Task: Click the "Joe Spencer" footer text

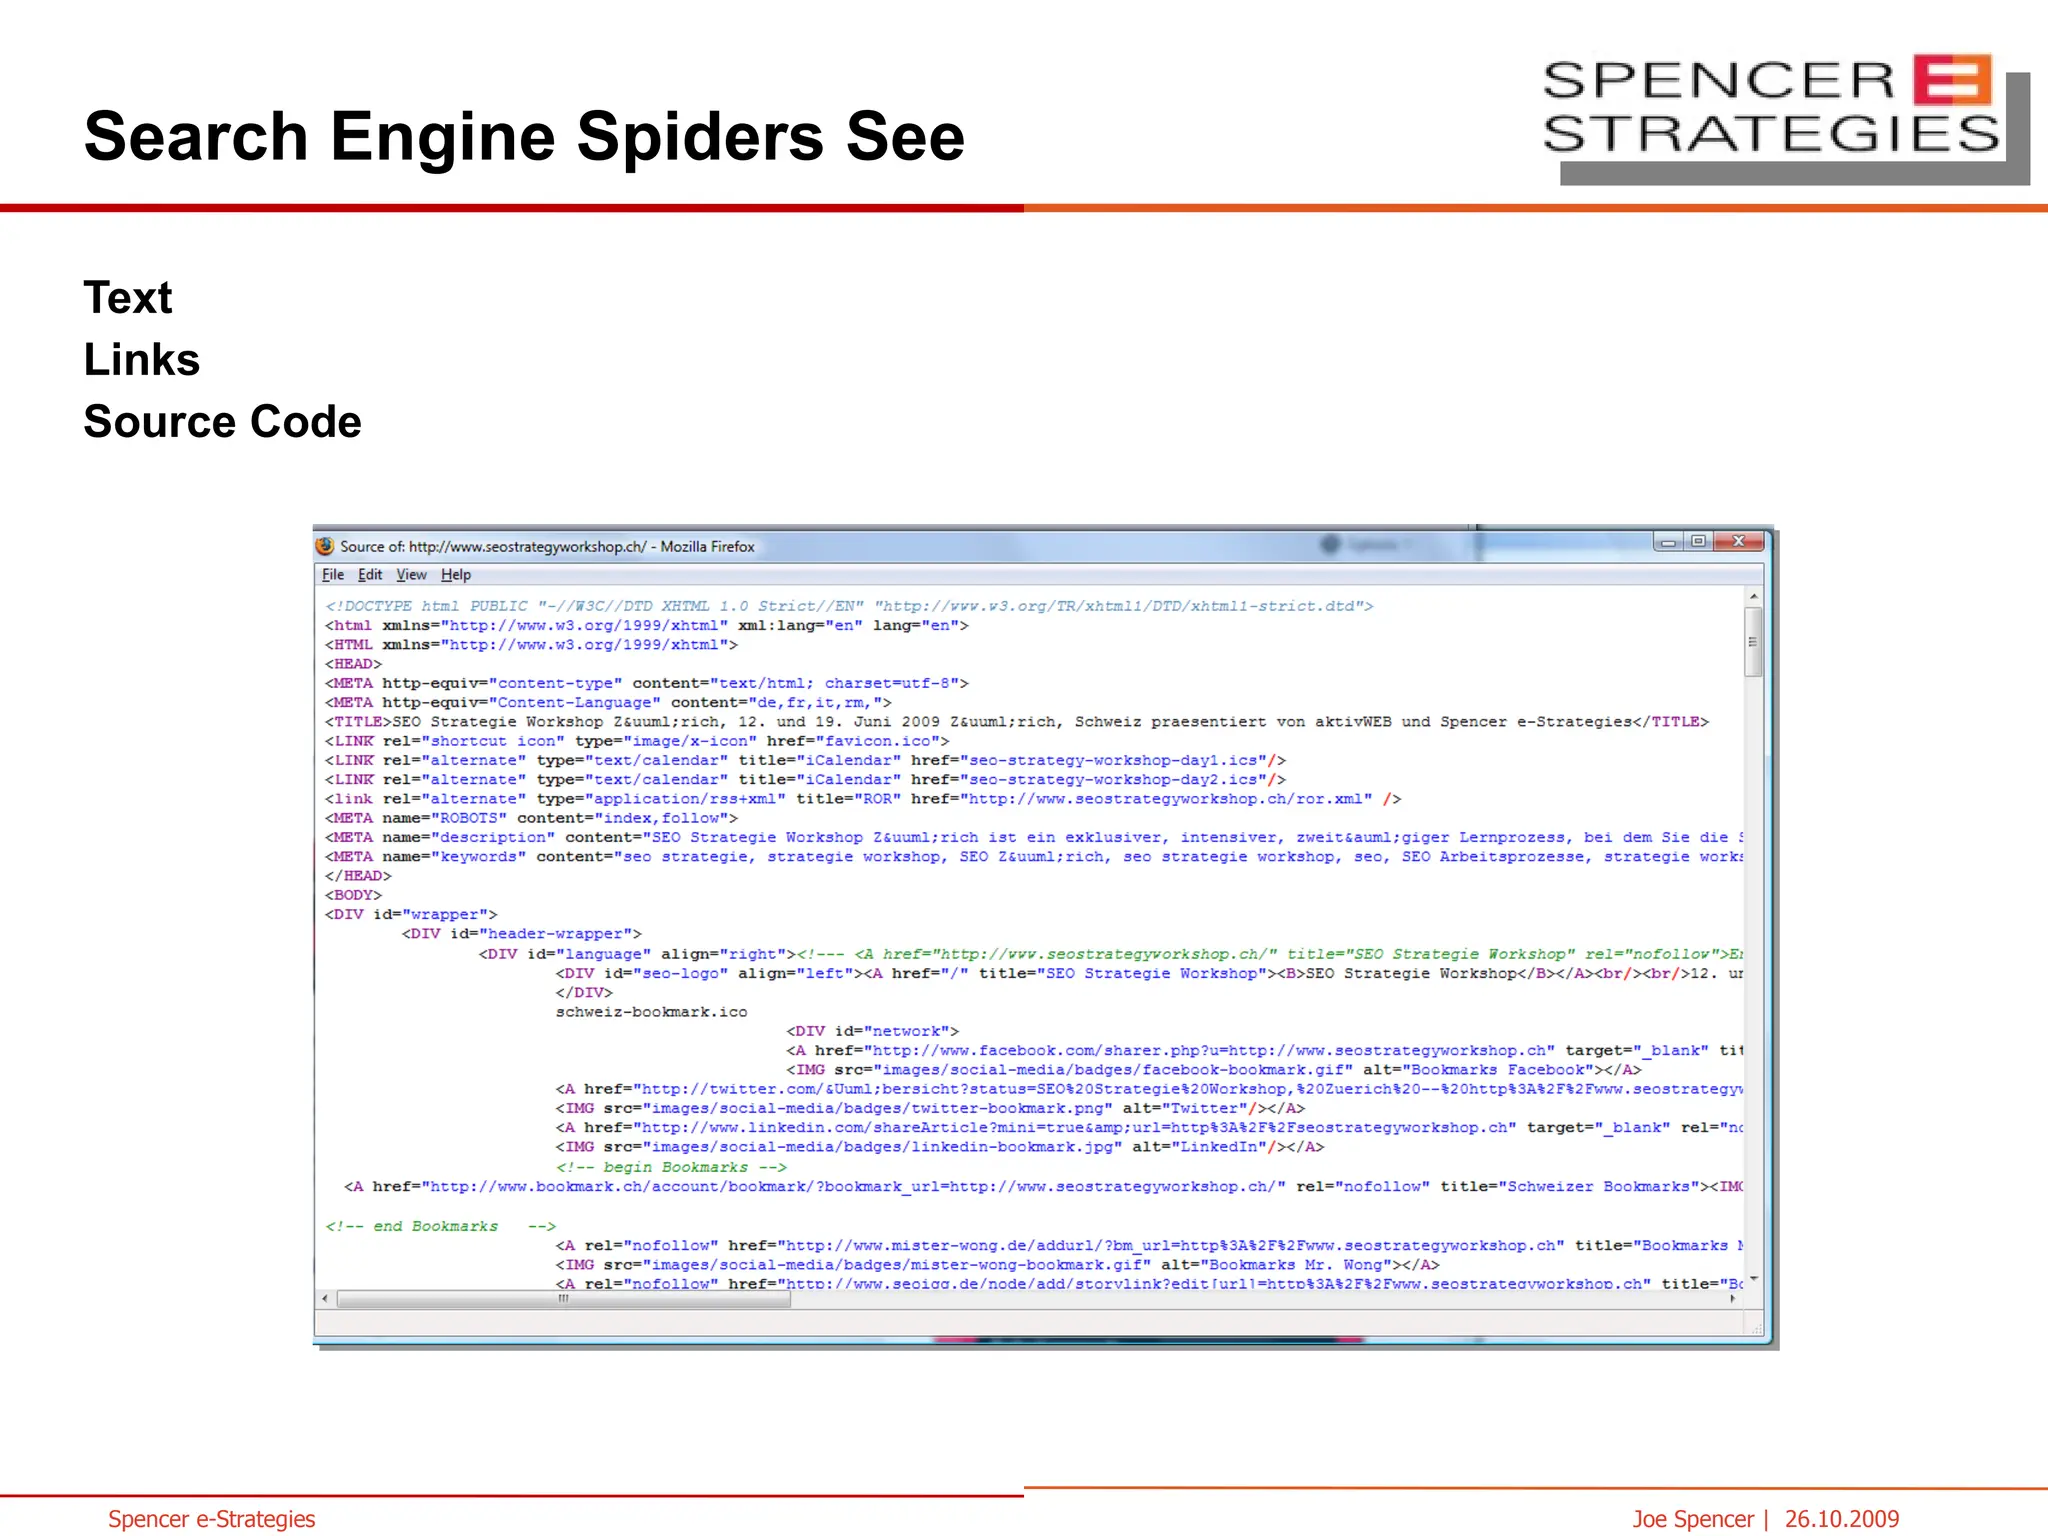Action: click(x=1693, y=1519)
